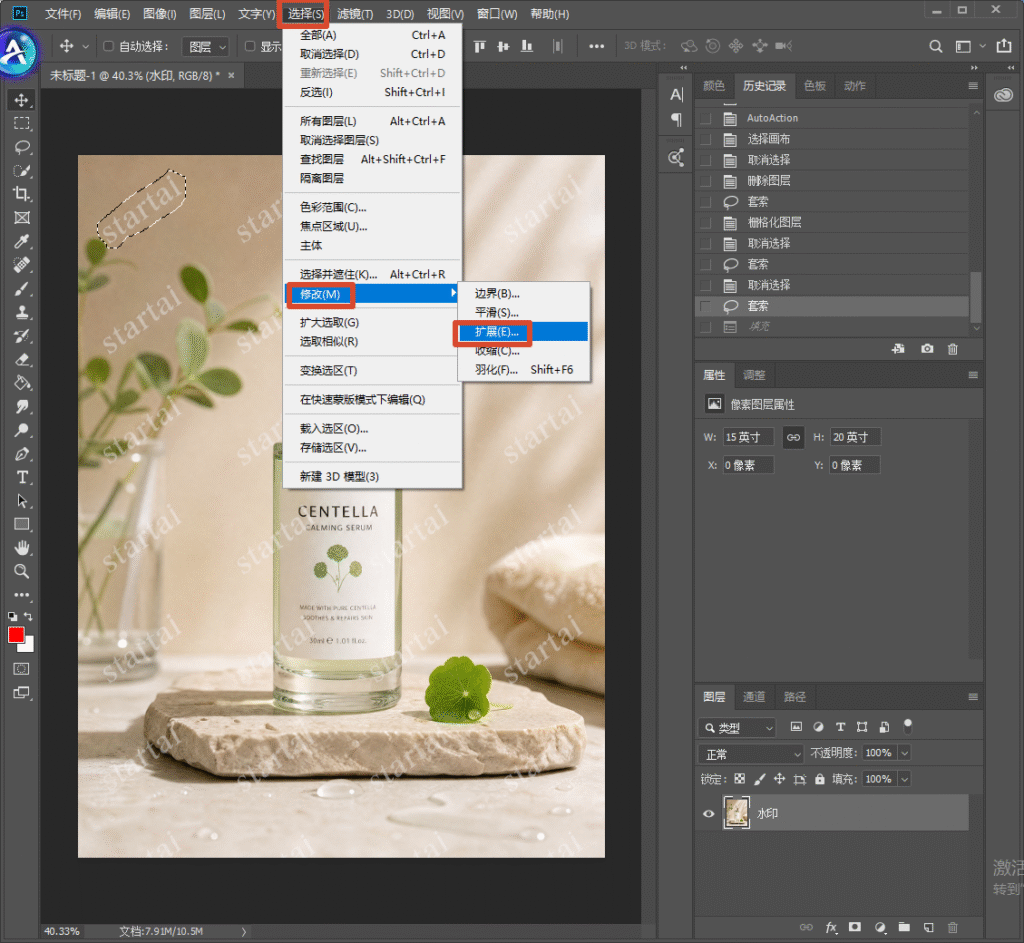Screen dimensions: 1024x943
Task: Click the share icon at top right
Action: [1004, 46]
